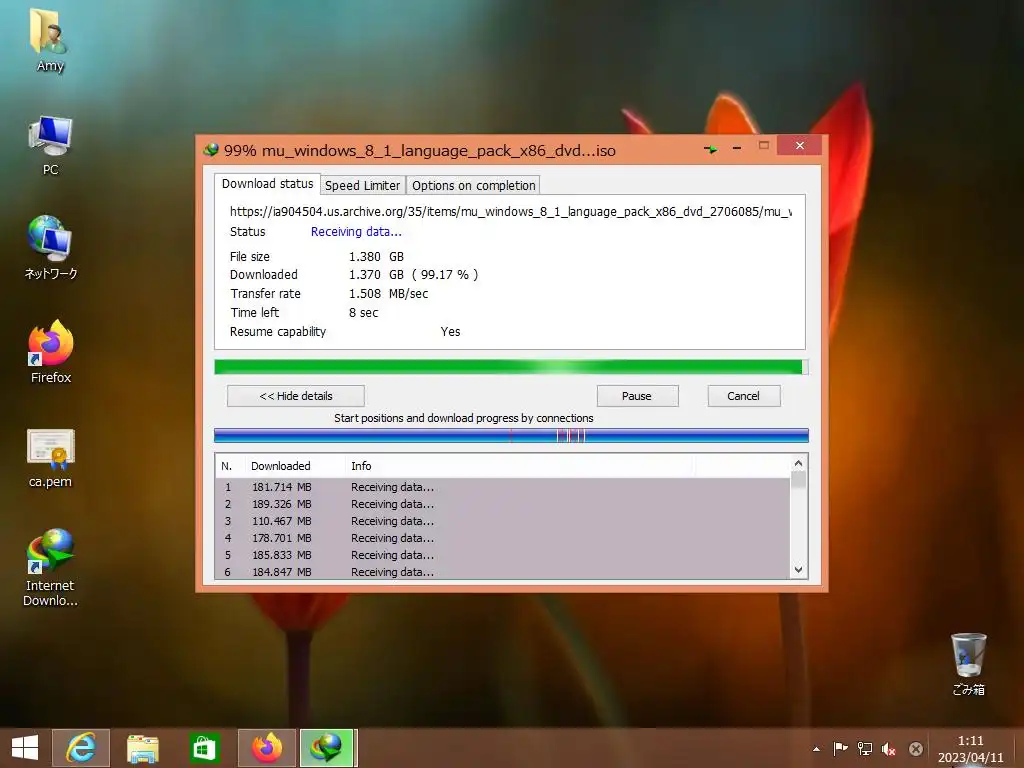Switch to the Download status tab

(x=267, y=184)
